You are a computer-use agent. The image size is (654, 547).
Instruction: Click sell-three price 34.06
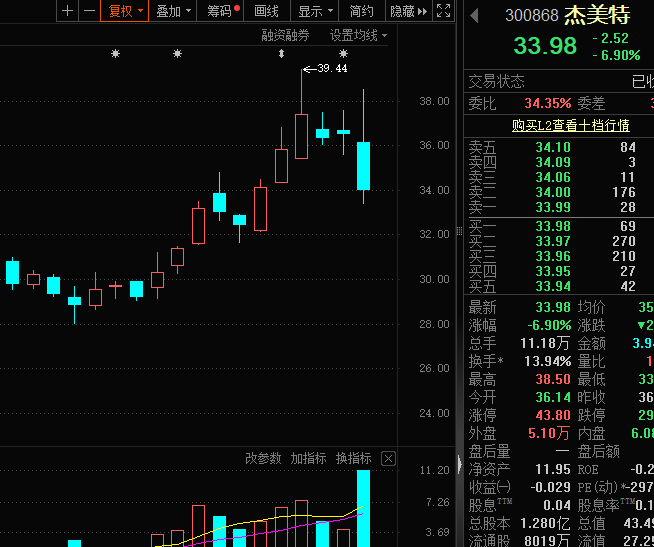553,177
